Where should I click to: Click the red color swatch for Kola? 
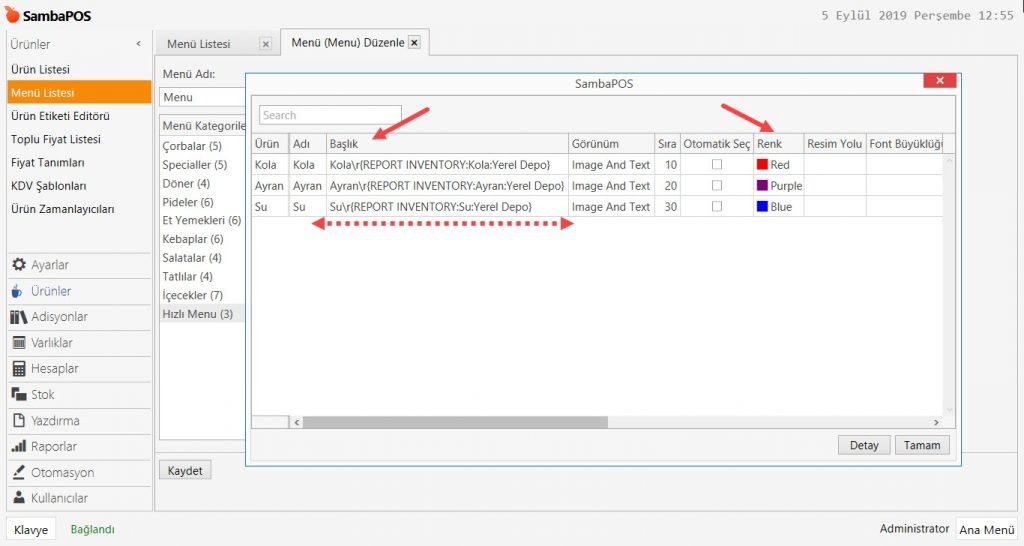pyautogui.click(x=762, y=165)
